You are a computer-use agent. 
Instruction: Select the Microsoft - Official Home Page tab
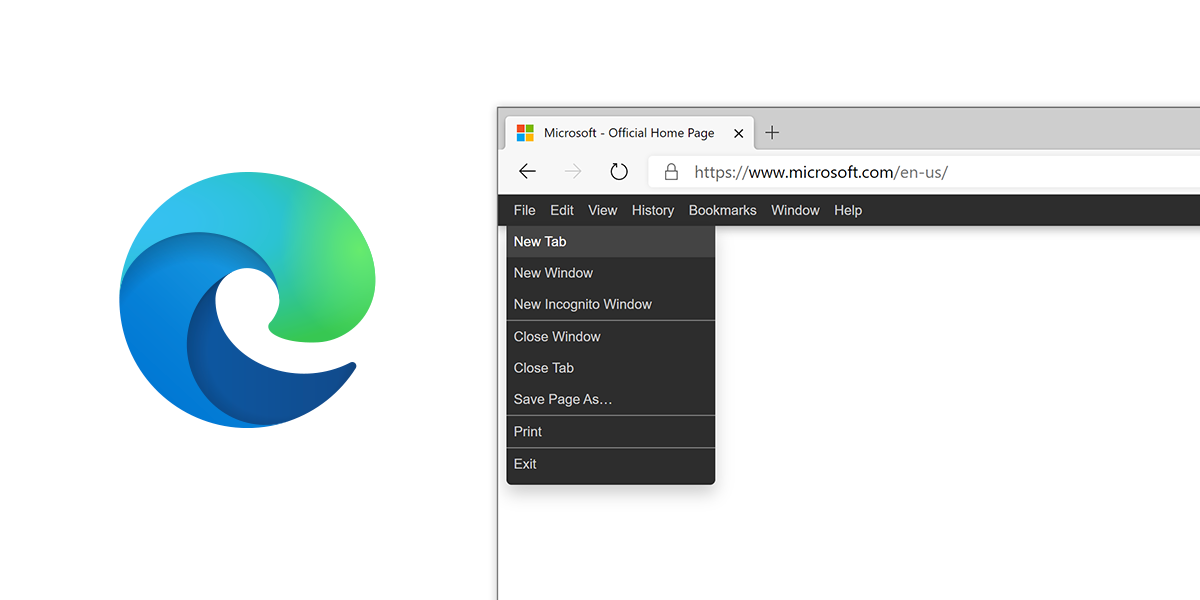point(629,133)
